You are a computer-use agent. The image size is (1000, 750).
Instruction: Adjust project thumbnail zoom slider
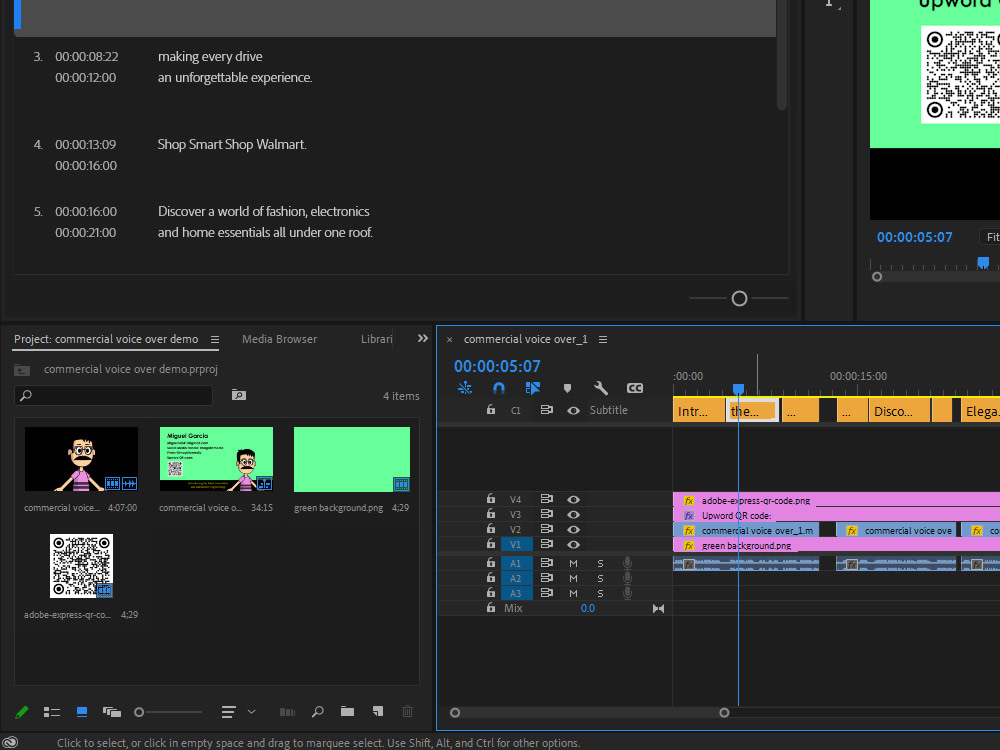click(139, 712)
